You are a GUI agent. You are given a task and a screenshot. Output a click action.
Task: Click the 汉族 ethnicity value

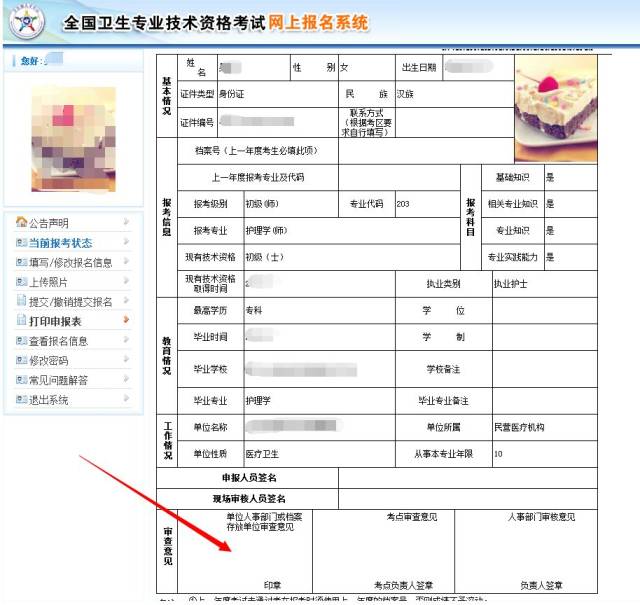point(405,94)
